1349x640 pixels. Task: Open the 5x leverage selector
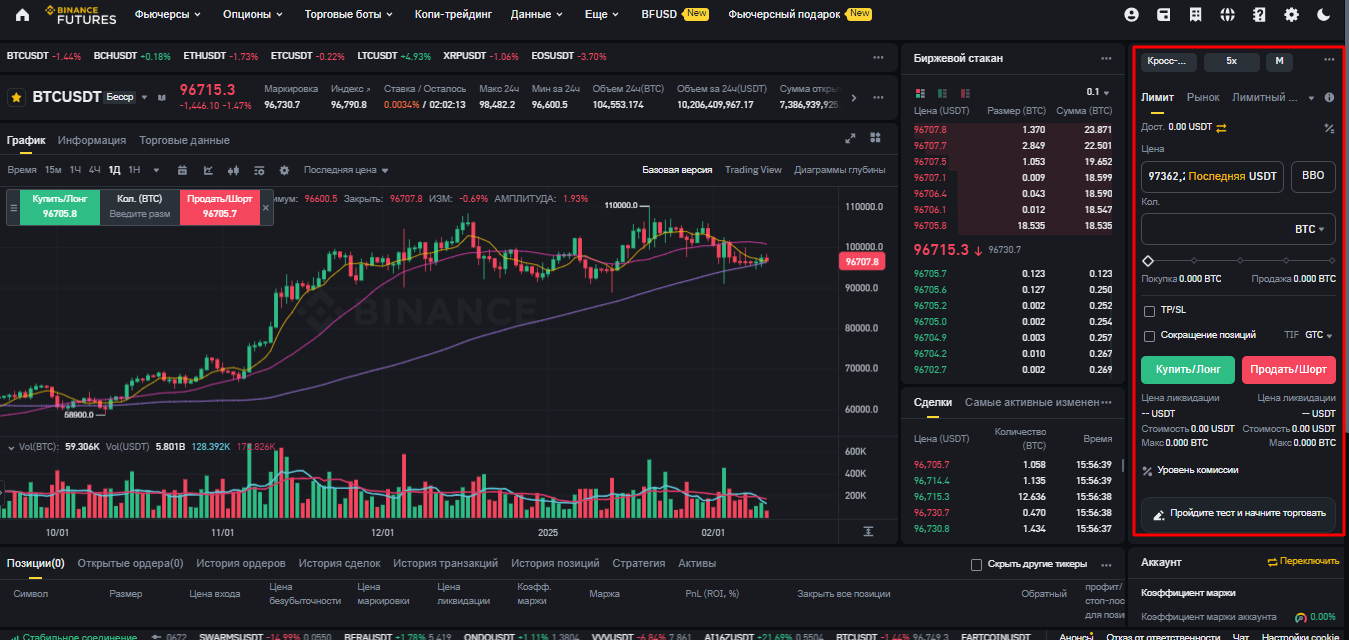pos(1231,61)
